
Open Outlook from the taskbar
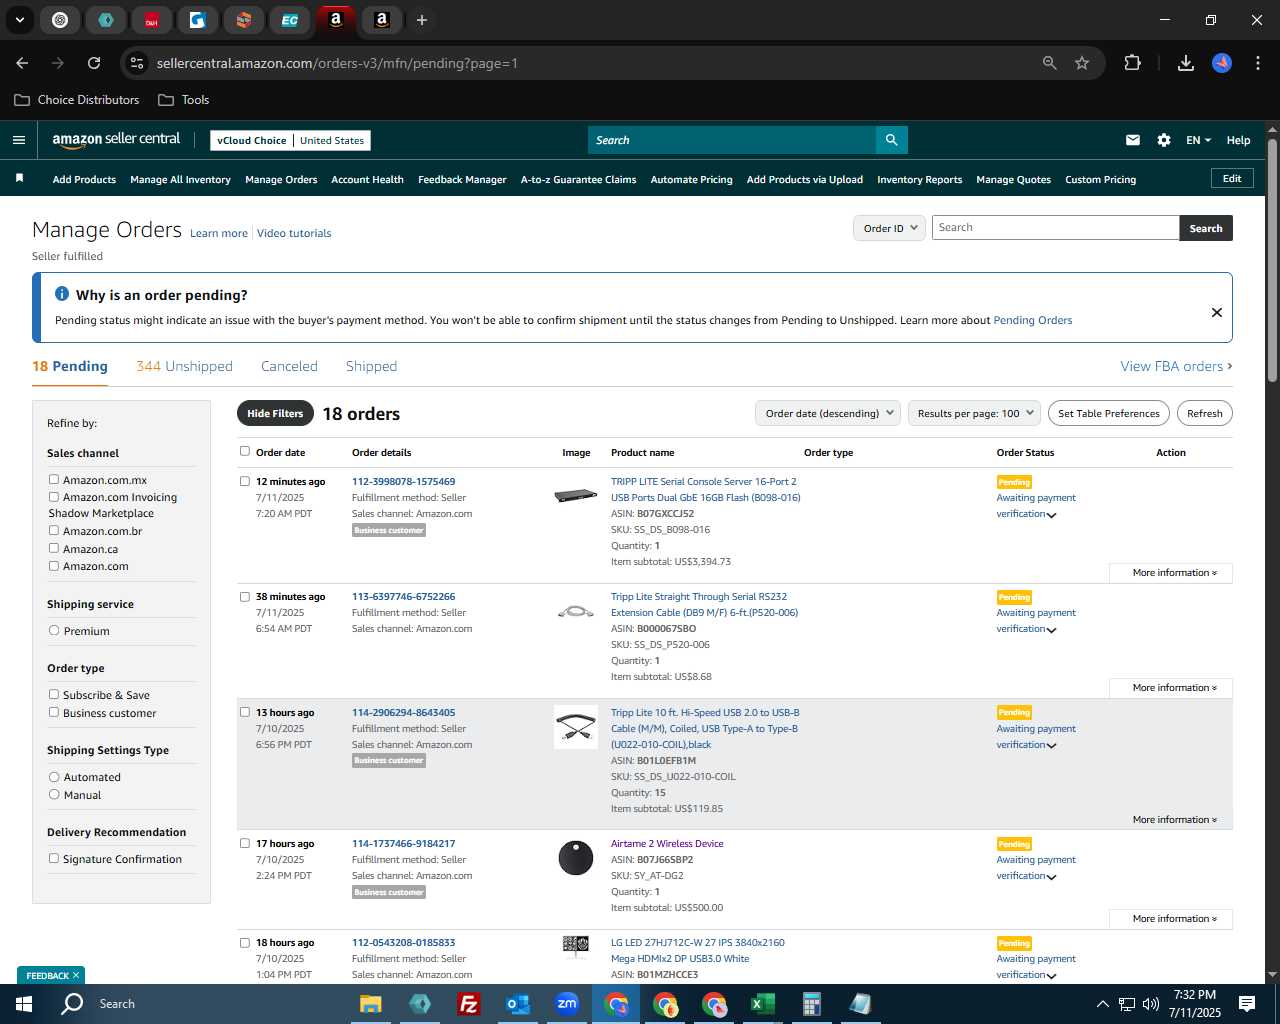point(517,1004)
